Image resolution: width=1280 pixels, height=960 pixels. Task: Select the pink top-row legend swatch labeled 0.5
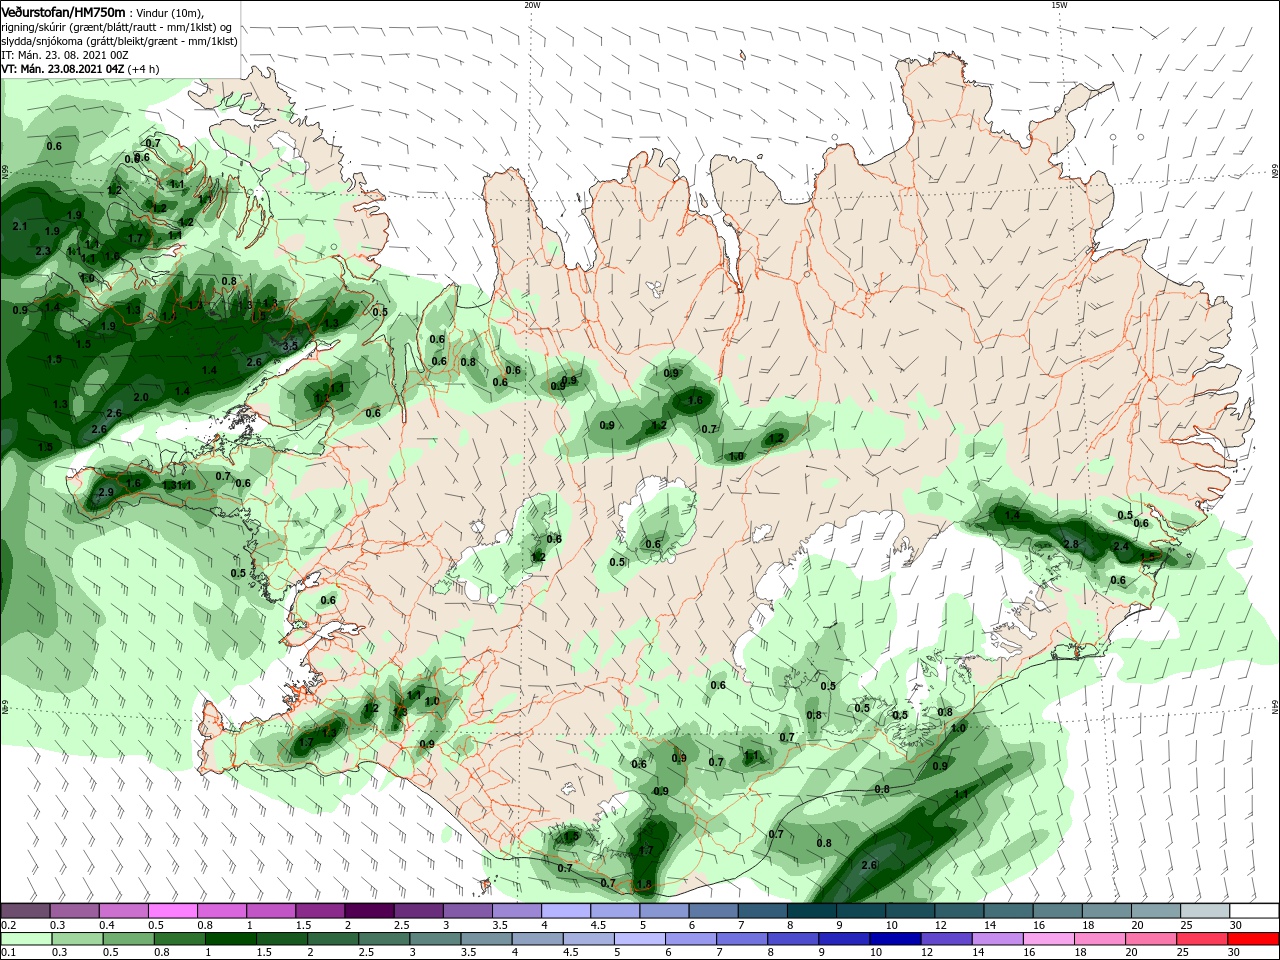172,911
